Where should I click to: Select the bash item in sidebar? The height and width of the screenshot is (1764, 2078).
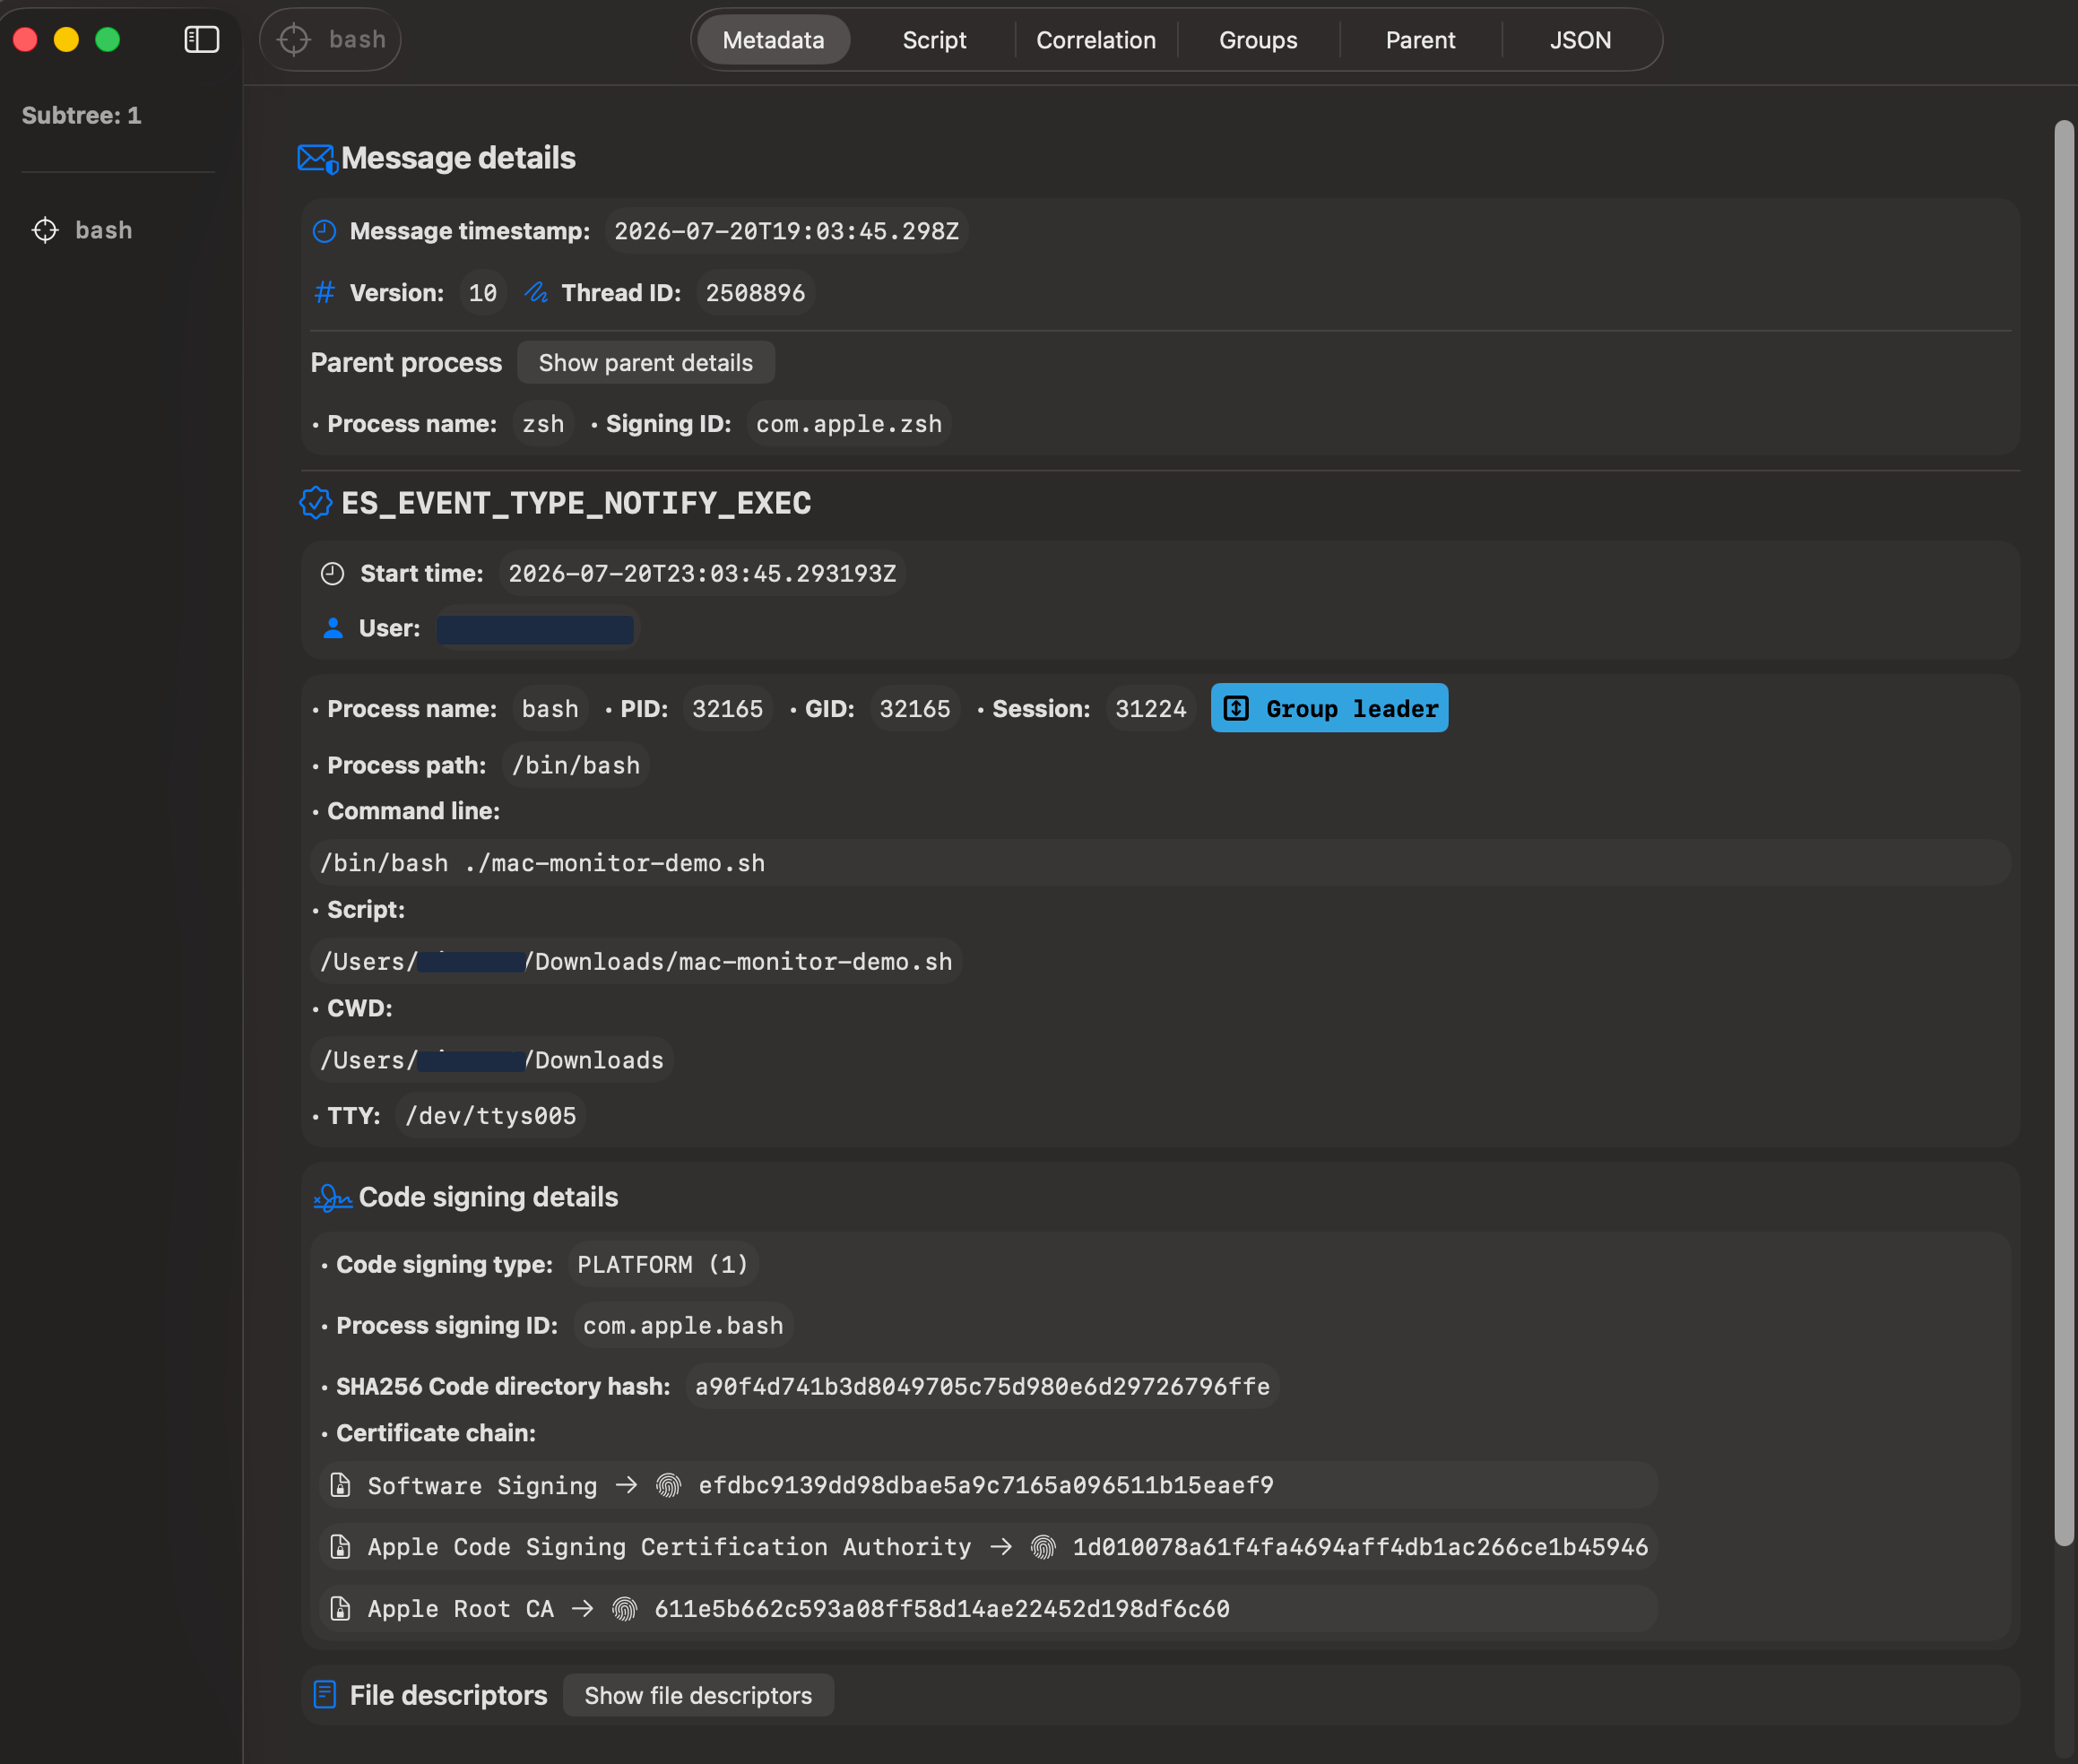[x=104, y=230]
